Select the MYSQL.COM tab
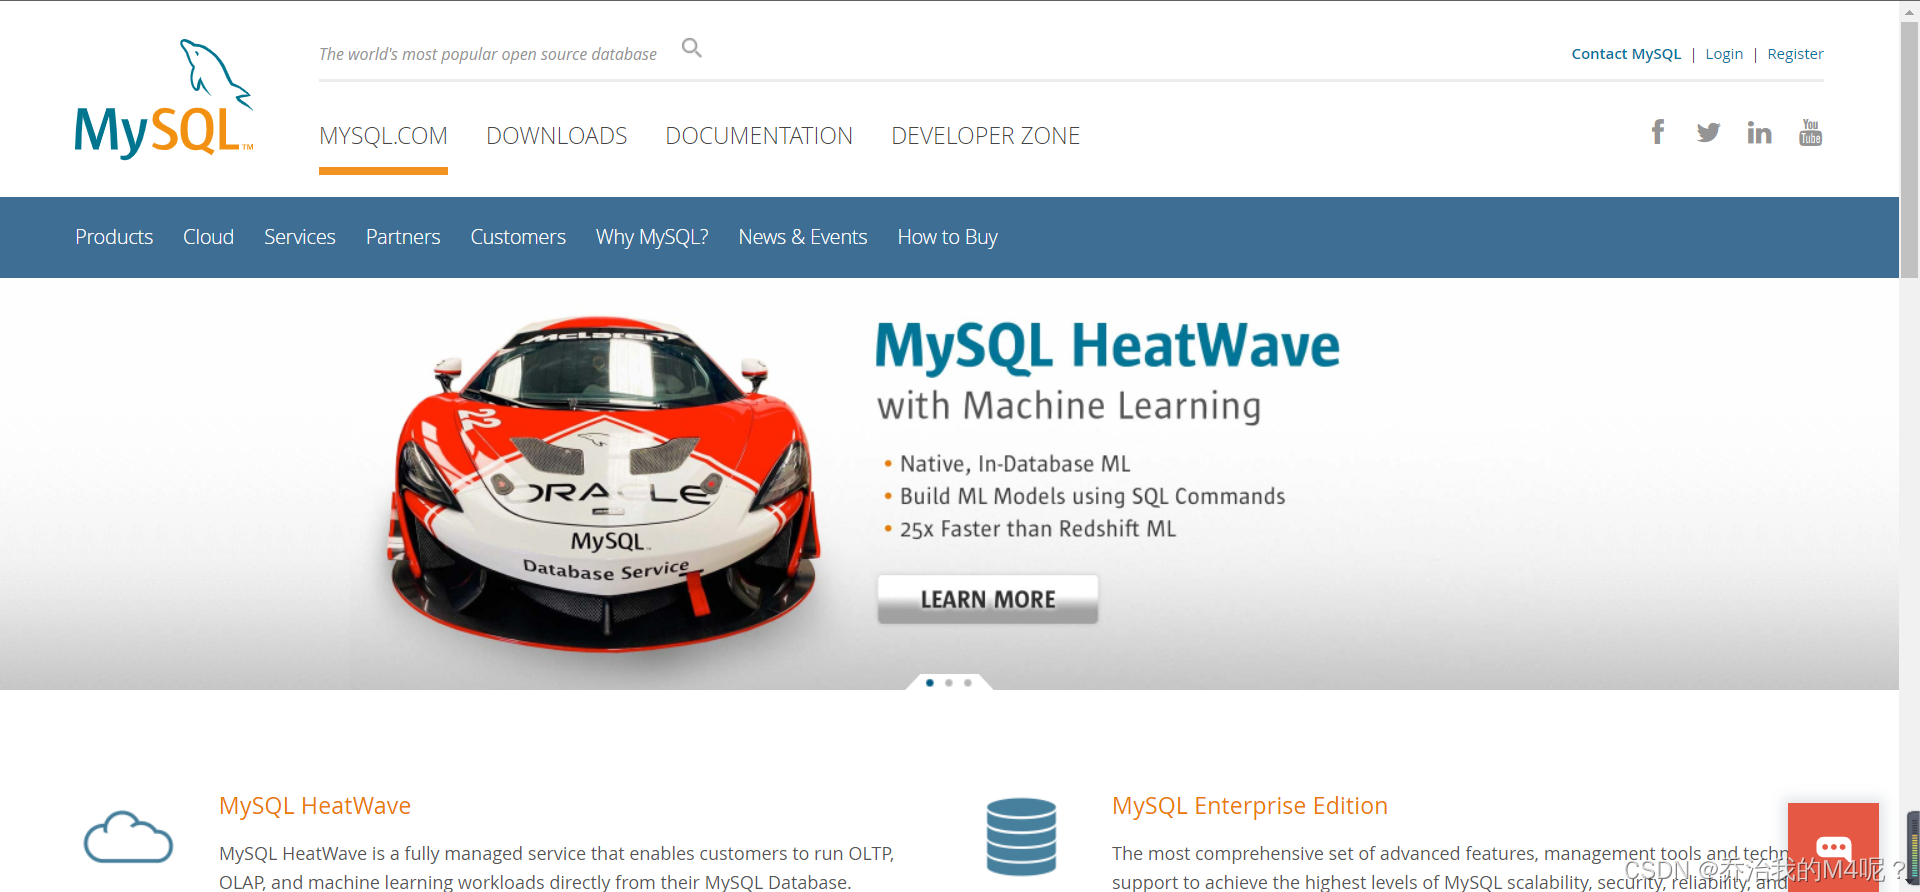The height and width of the screenshot is (892, 1920). [x=383, y=136]
